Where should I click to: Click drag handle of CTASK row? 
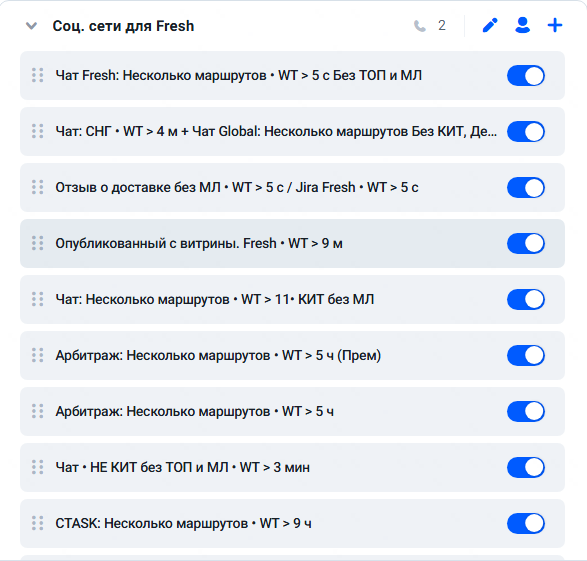37,523
